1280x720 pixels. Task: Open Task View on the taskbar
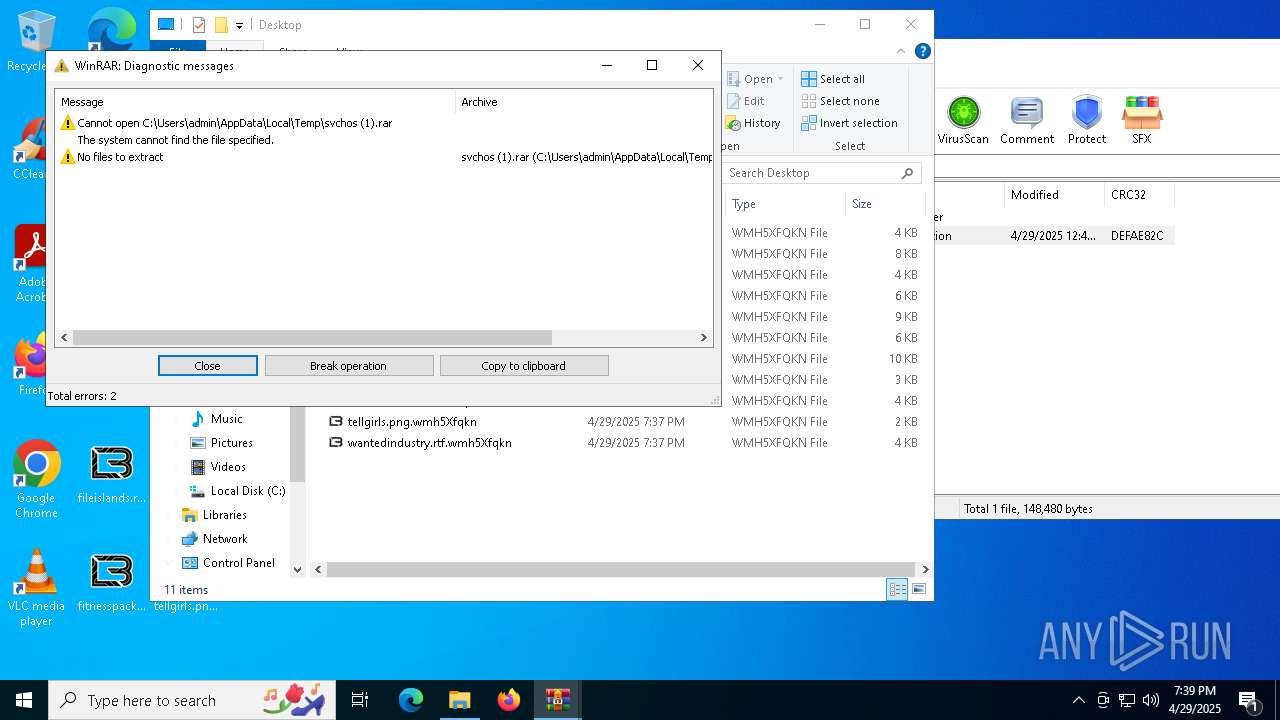[360, 700]
